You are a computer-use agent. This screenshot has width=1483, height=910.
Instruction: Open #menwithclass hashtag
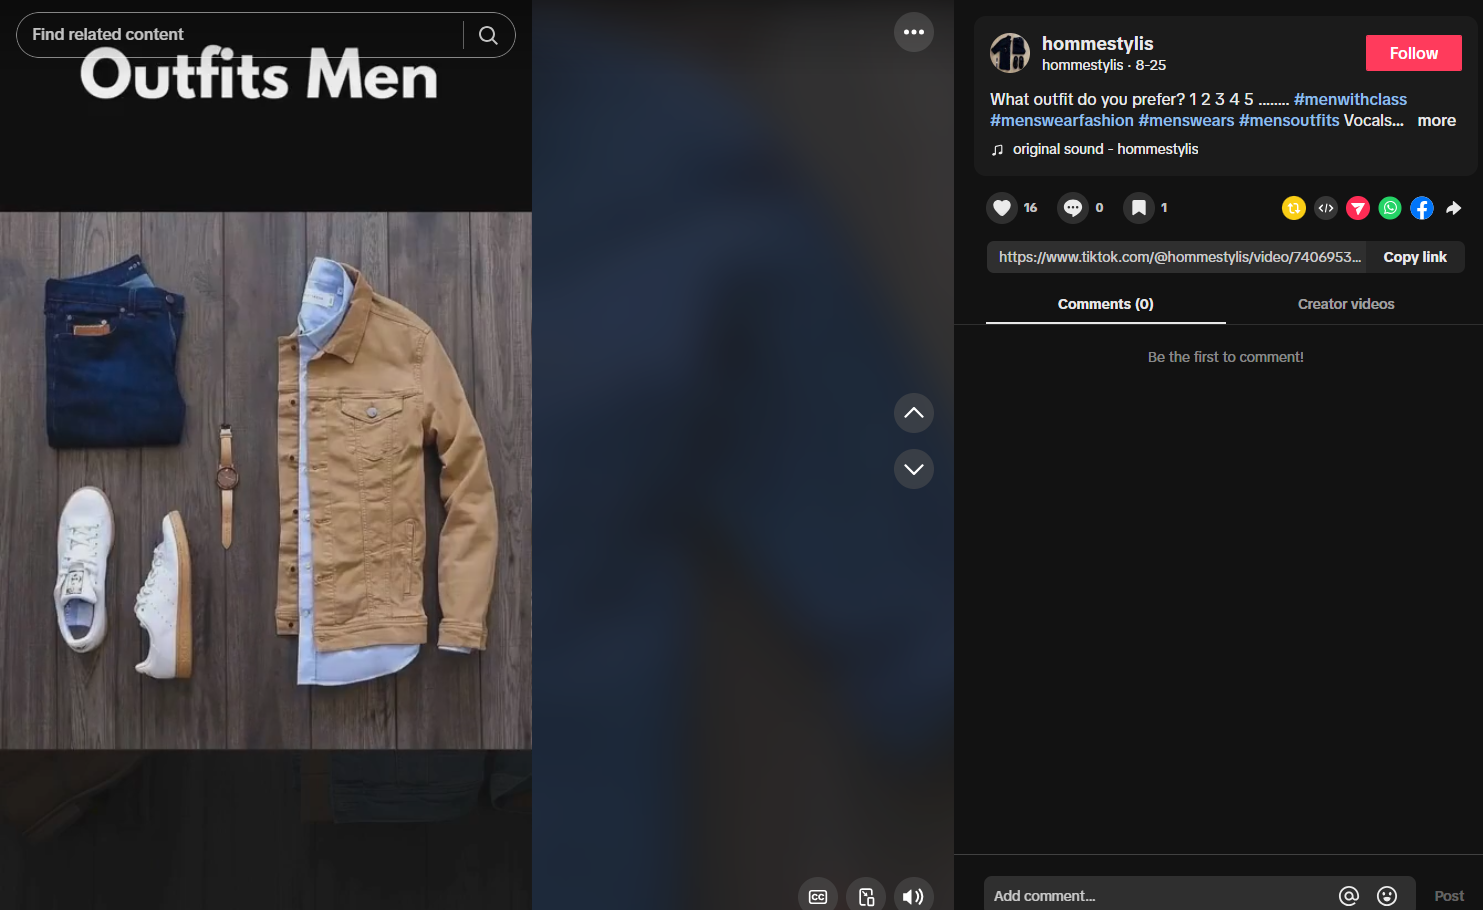1350,99
